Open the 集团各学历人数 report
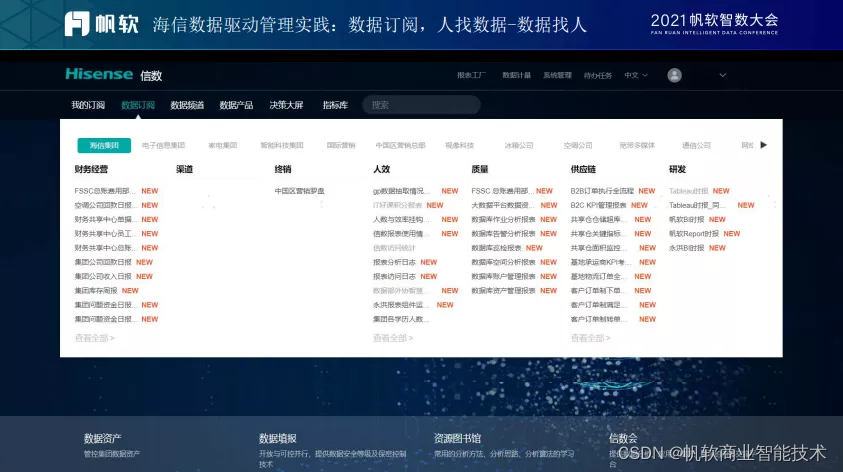843x472 pixels. pyautogui.click(x=402, y=319)
